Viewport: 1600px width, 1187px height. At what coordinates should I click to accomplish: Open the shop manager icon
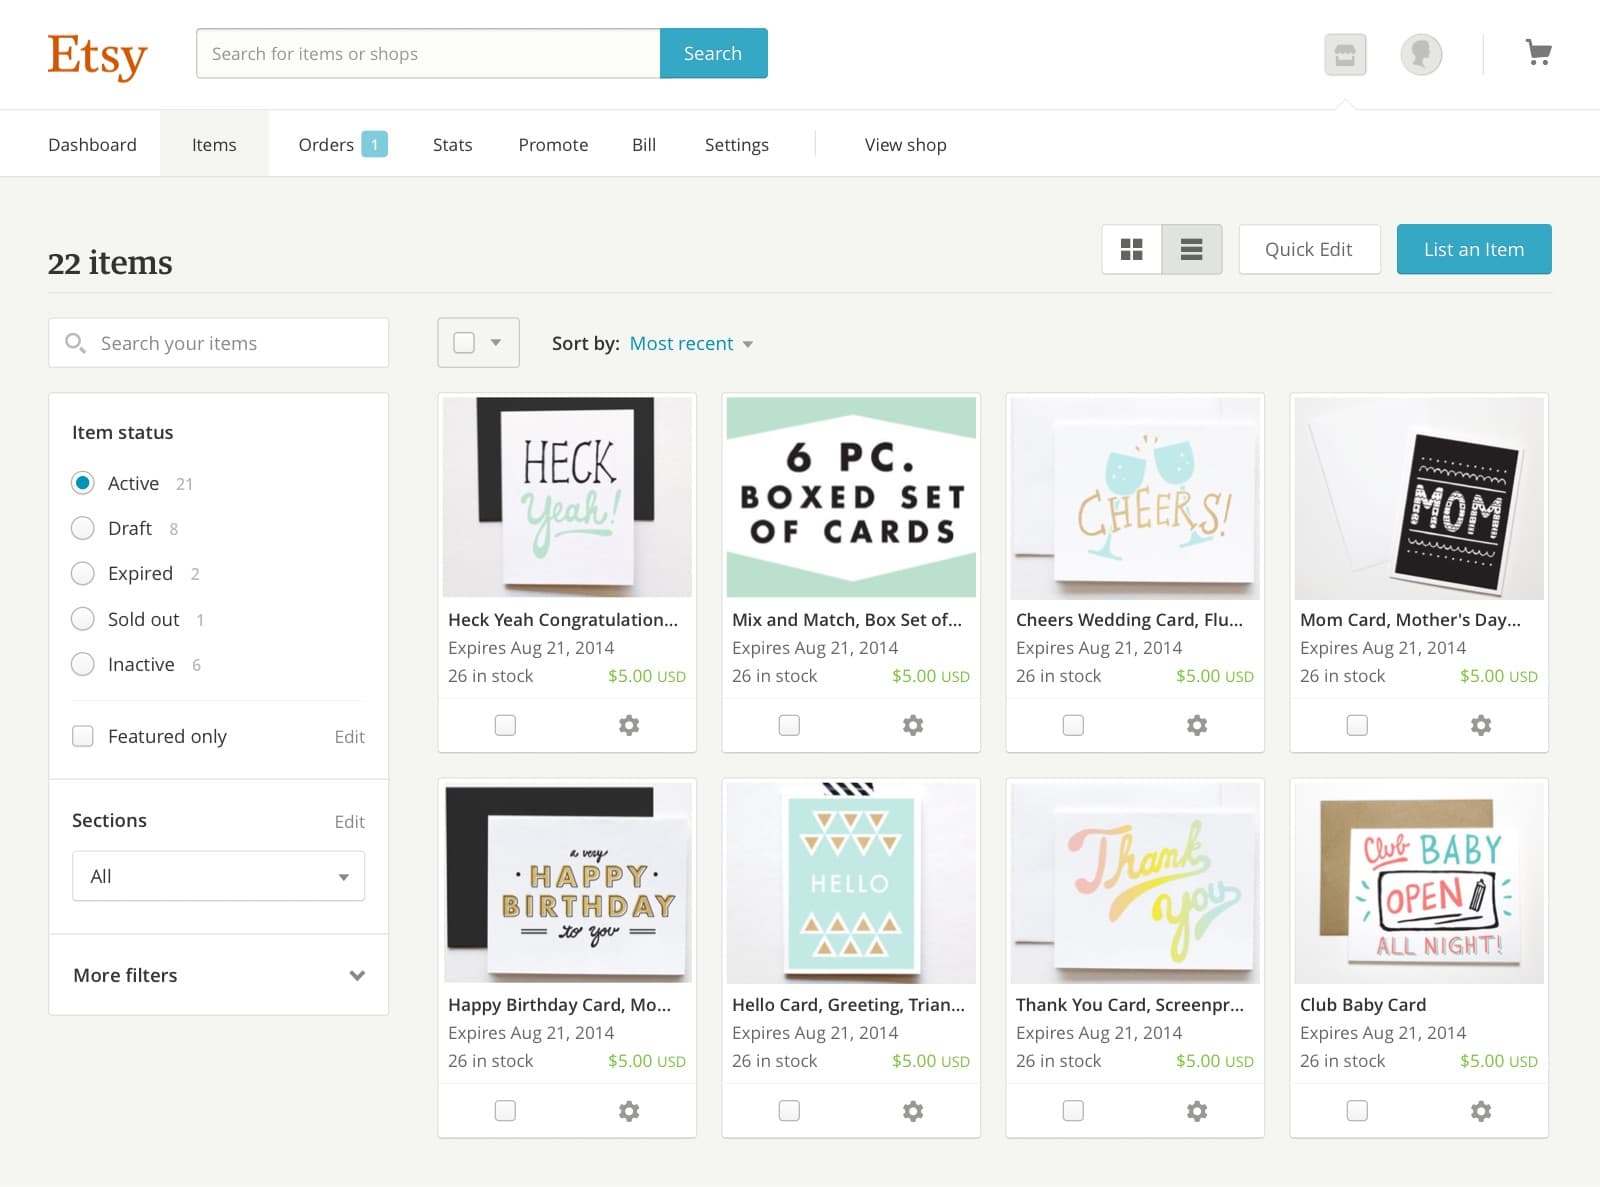(x=1344, y=55)
